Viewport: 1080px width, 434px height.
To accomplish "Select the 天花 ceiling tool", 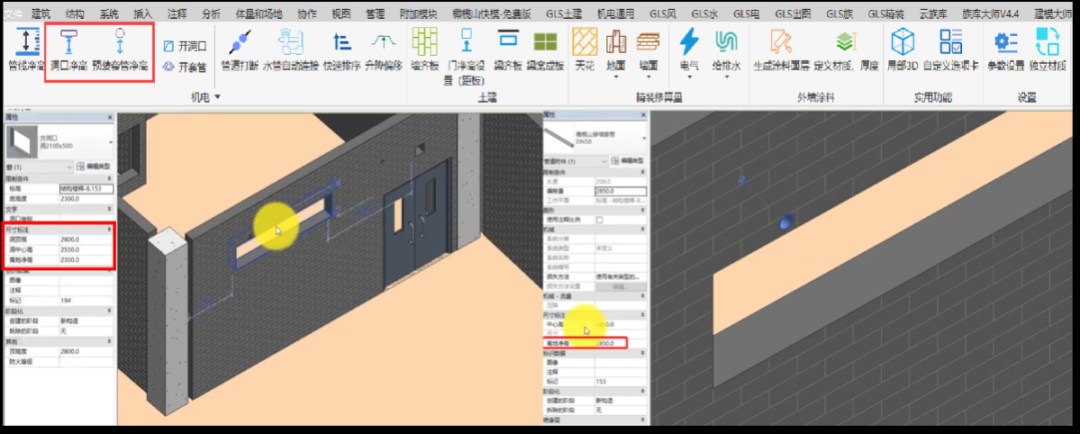I will pos(584,48).
